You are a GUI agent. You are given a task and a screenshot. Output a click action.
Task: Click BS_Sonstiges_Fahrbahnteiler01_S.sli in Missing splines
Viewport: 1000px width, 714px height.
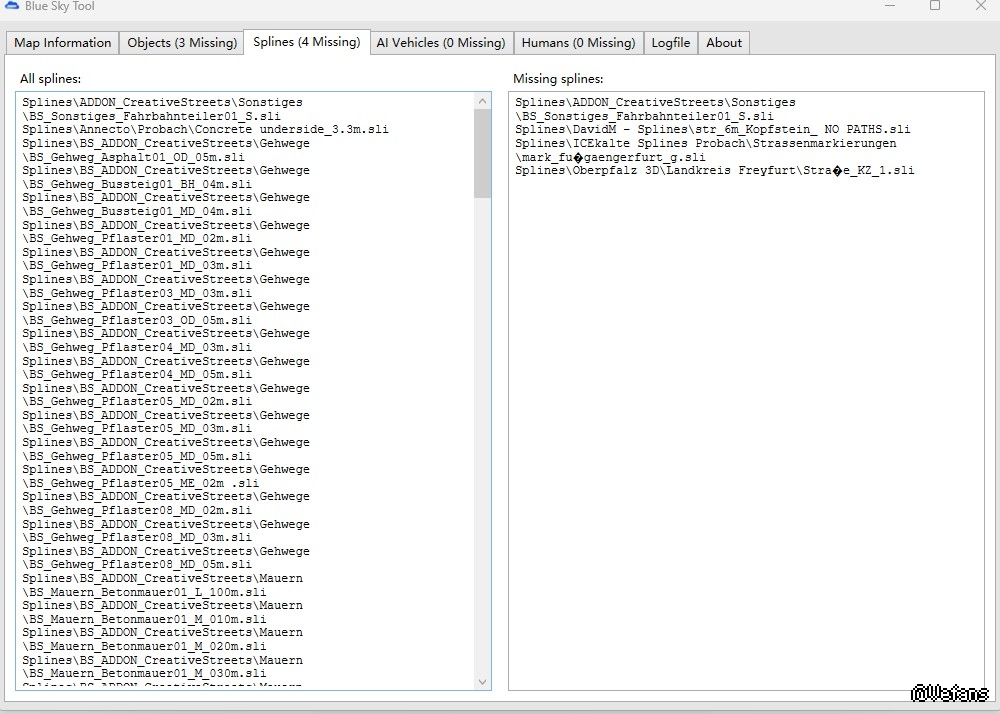pos(644,116)
